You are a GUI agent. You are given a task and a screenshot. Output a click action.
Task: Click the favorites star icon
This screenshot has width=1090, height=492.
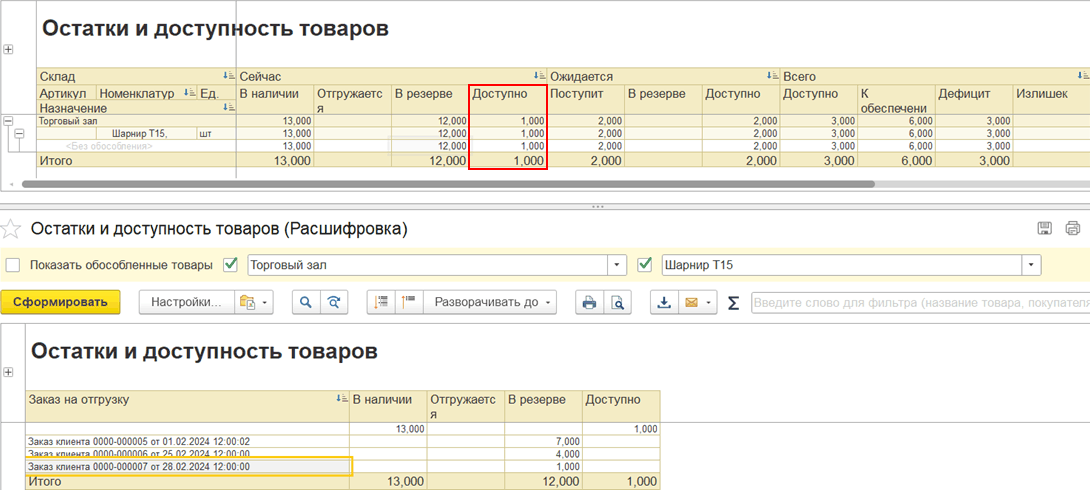point(11,229)
